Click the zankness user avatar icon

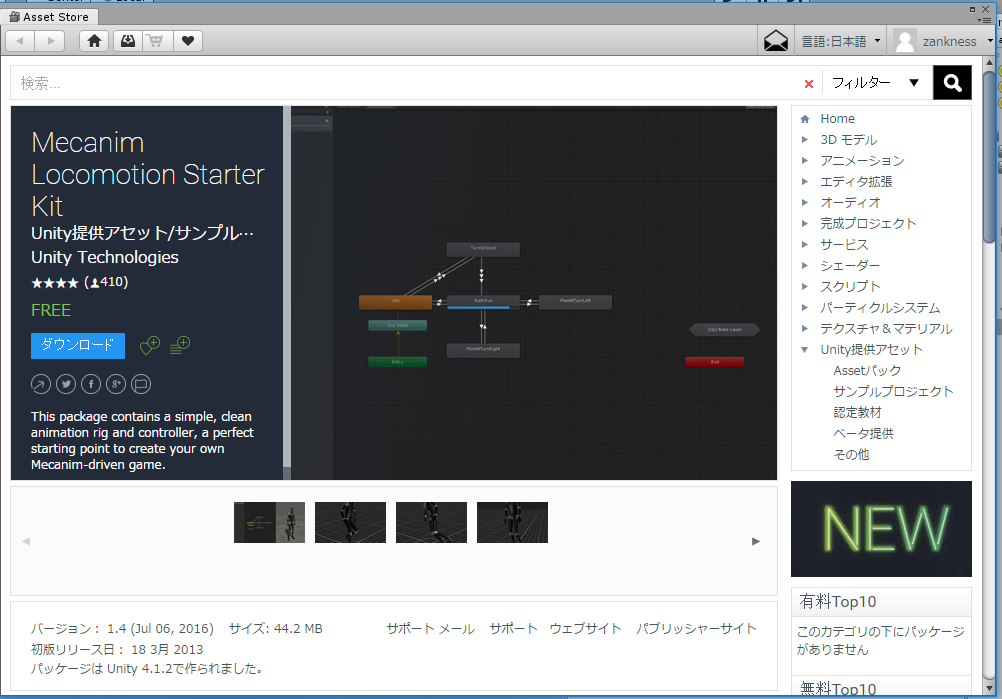(x=904, y=41)
